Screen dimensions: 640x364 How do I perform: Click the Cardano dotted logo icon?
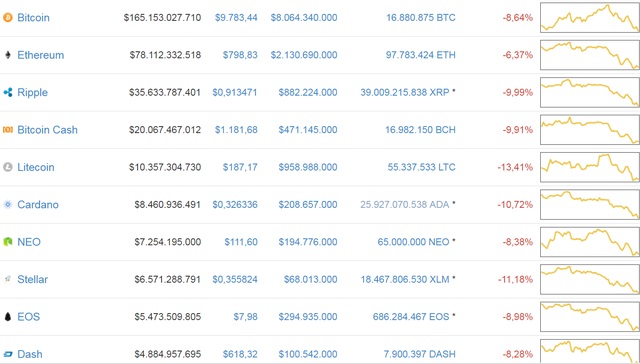pos(8,204)
